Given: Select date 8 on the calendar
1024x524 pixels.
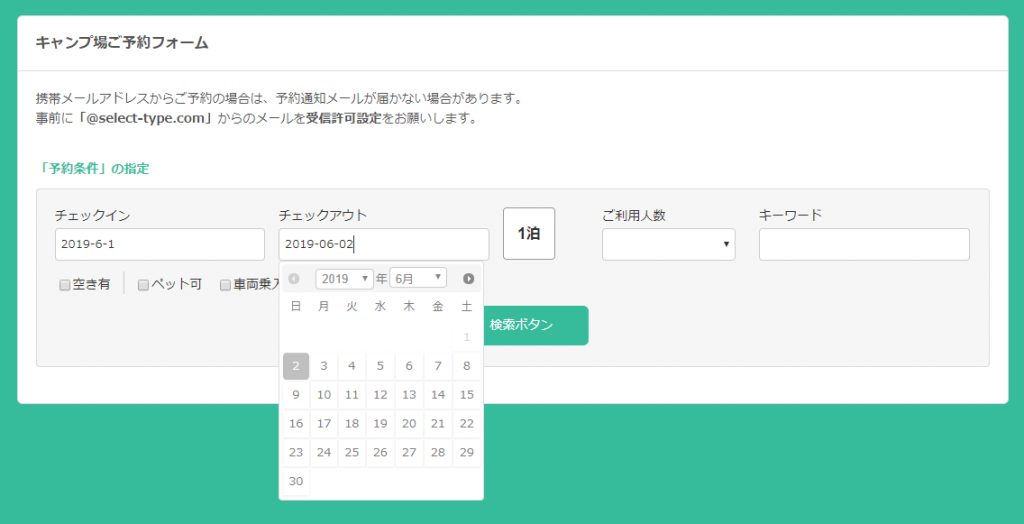Looking at the screenshot, I should tap(467, 366).
